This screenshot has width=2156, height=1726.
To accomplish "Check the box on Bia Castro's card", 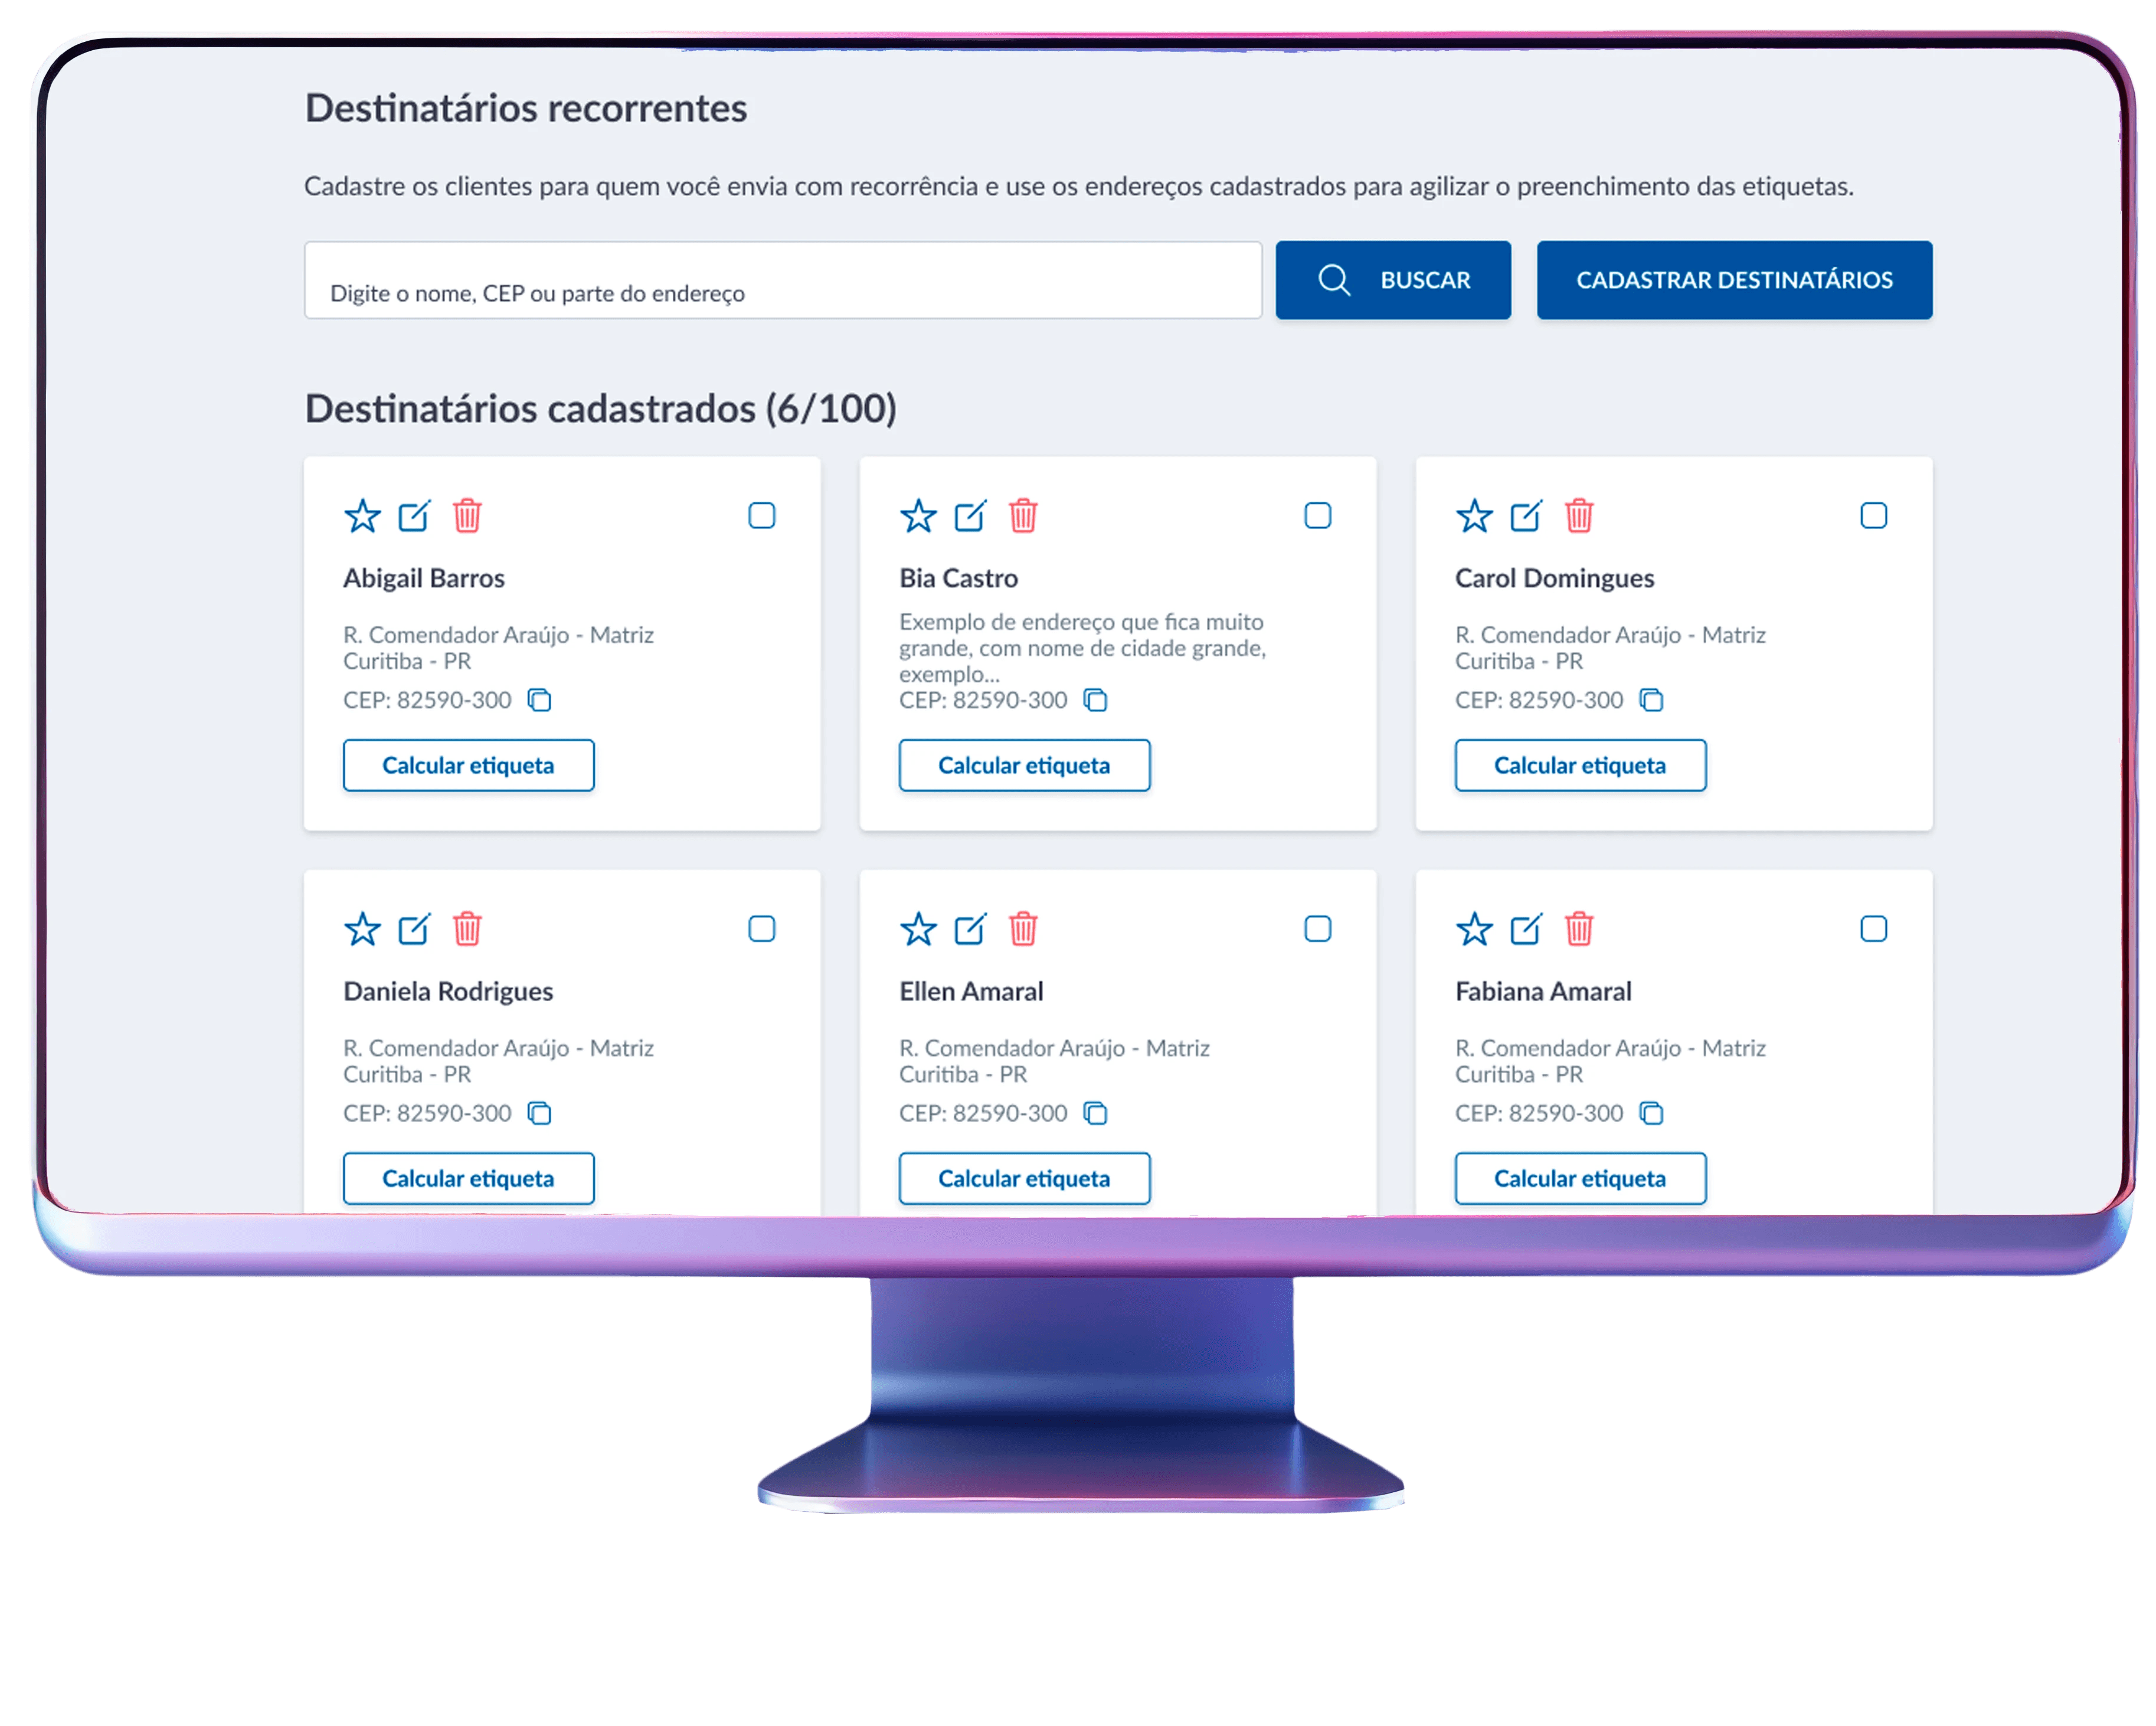I will coord(1318,516).
